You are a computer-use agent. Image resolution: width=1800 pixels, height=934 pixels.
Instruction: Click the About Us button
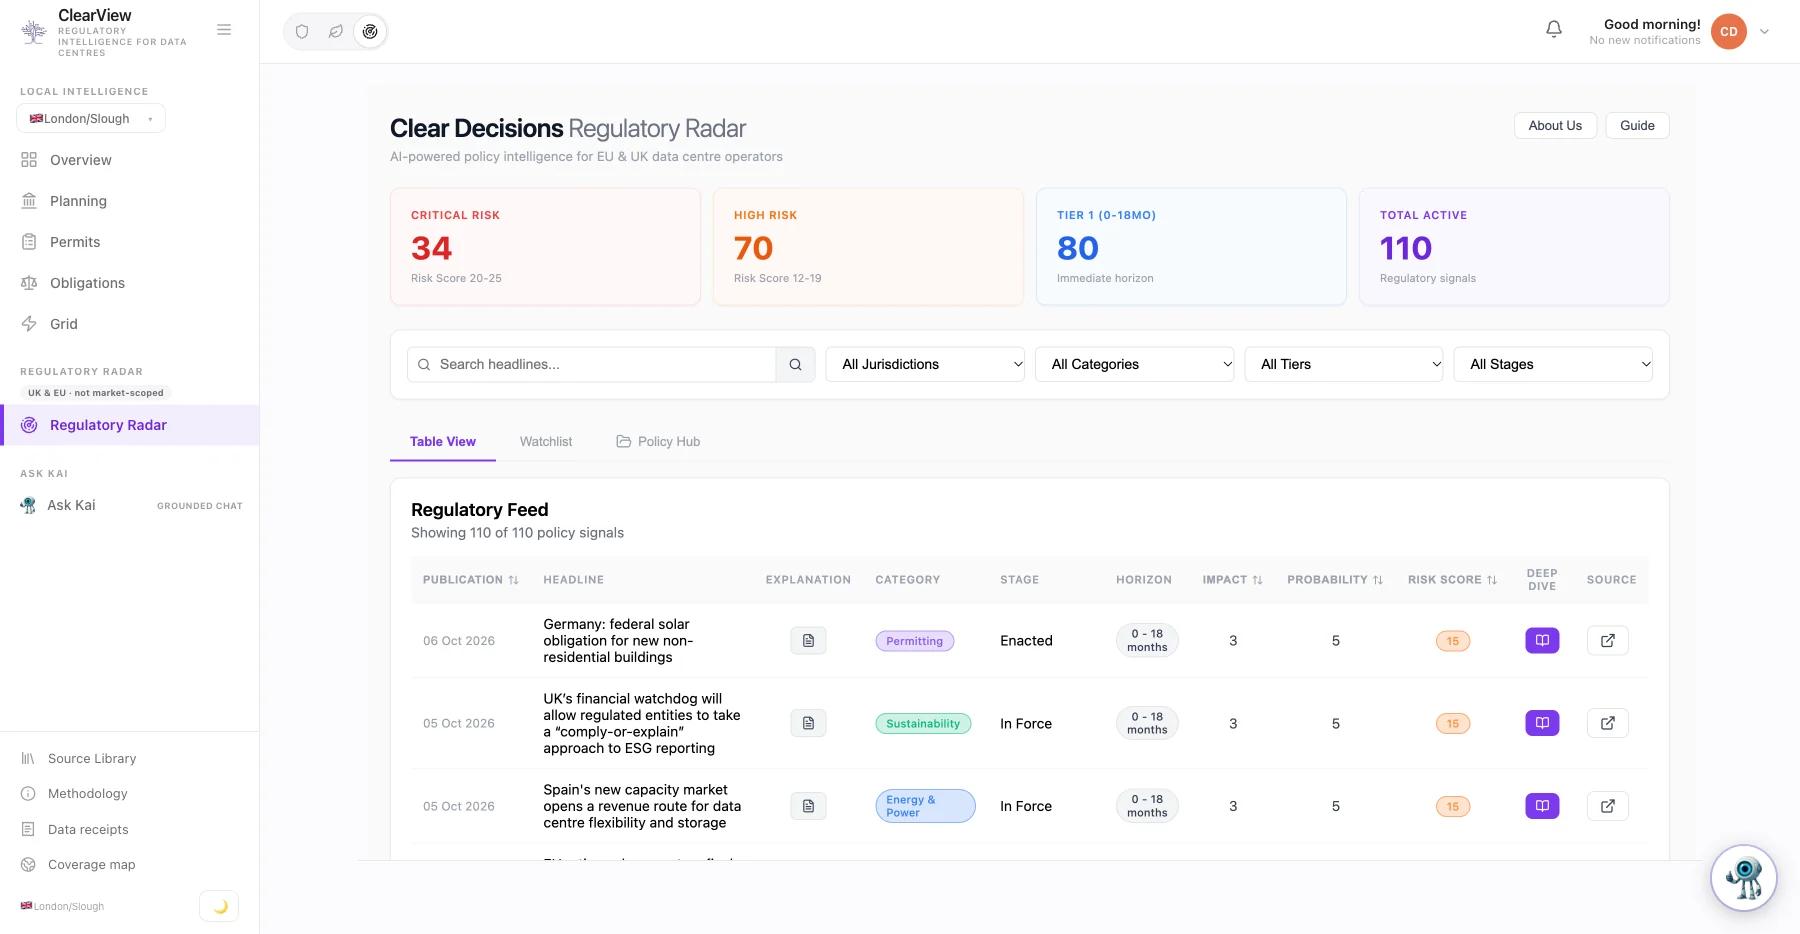pyautogui.click(x=1555, y=125)
